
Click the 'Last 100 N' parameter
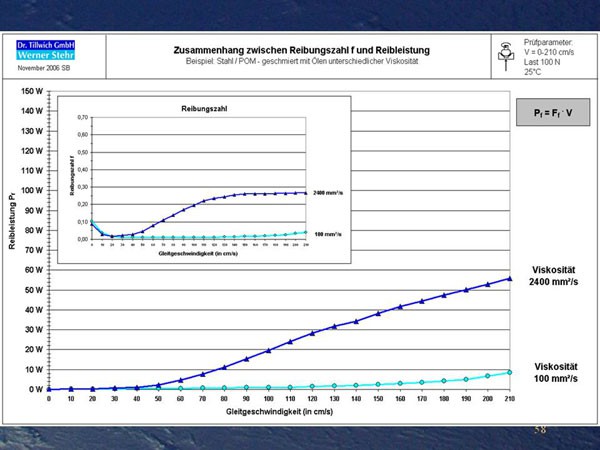(542, 62)
